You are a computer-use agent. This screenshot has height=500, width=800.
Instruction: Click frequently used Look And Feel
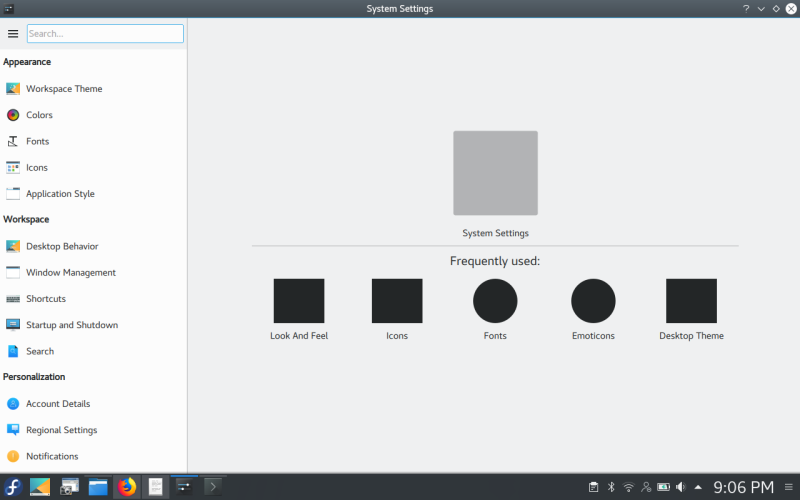click(299, 302)
